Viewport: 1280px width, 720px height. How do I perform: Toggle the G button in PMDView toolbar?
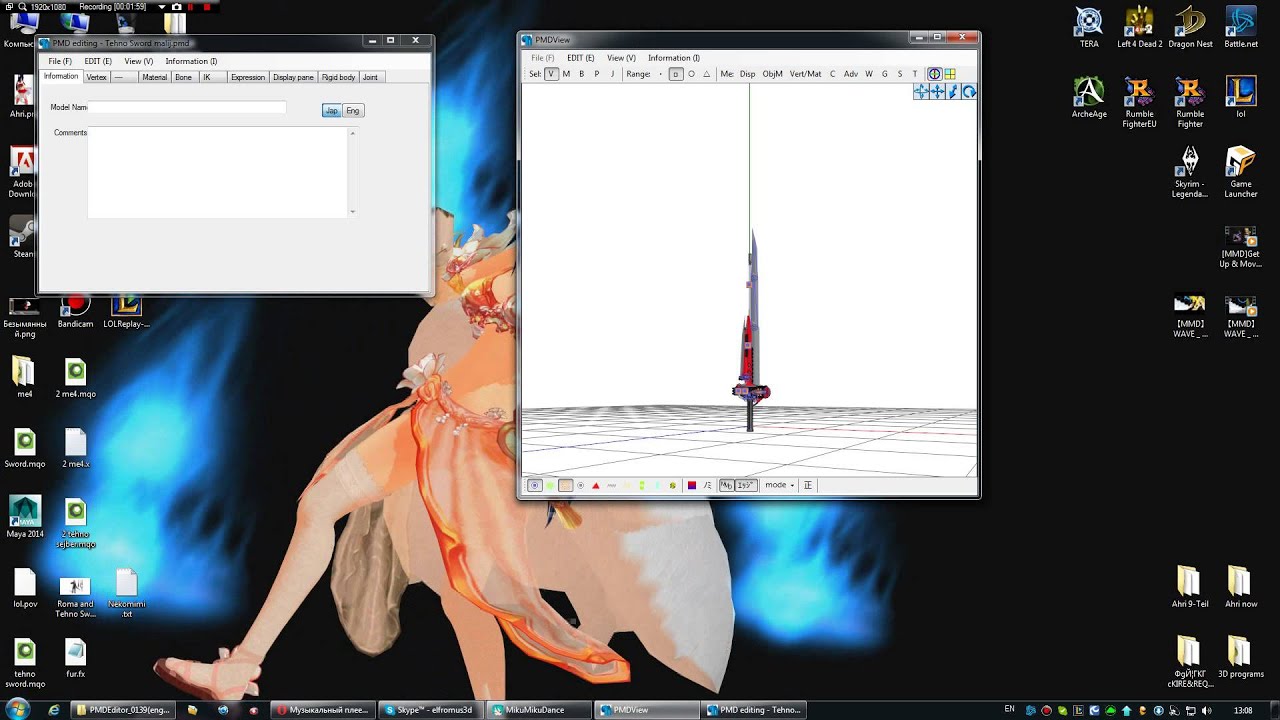coord(884,74)
